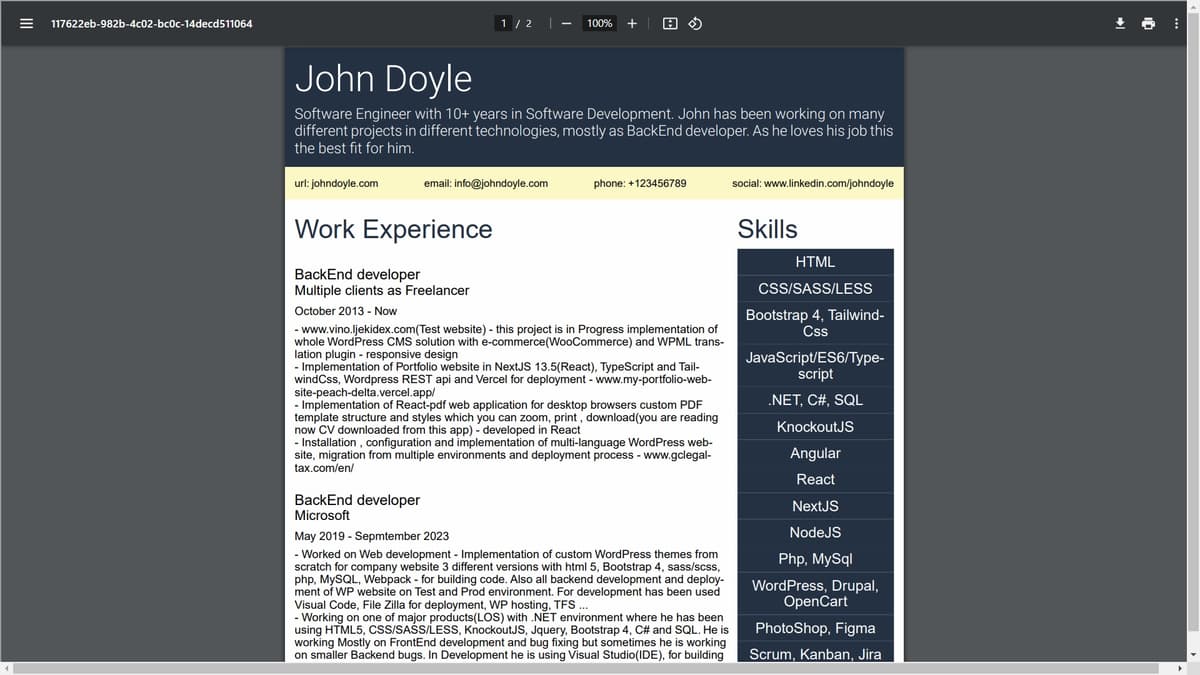Click the vertical scrollbar down arrow

[x=1191, y=653]
